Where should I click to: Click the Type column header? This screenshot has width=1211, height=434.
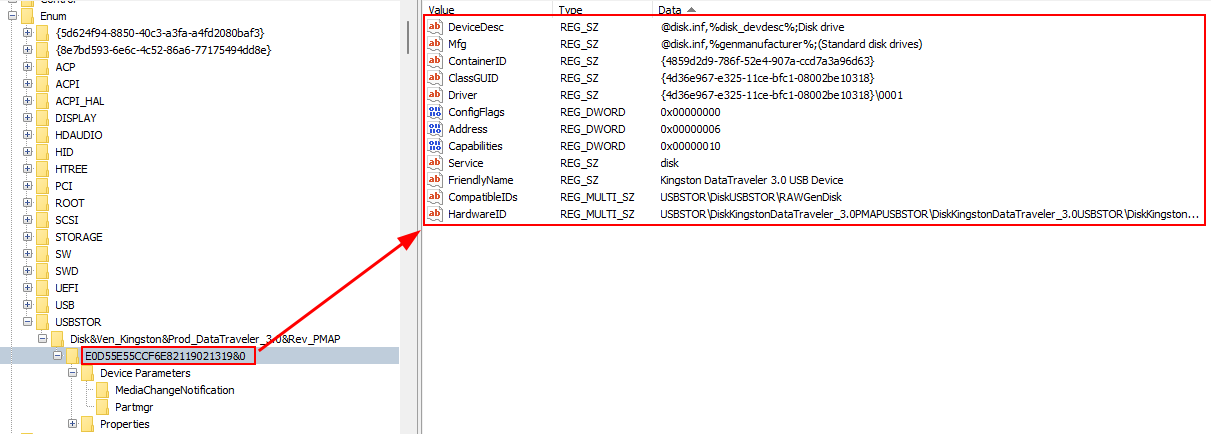coord(570,9)
